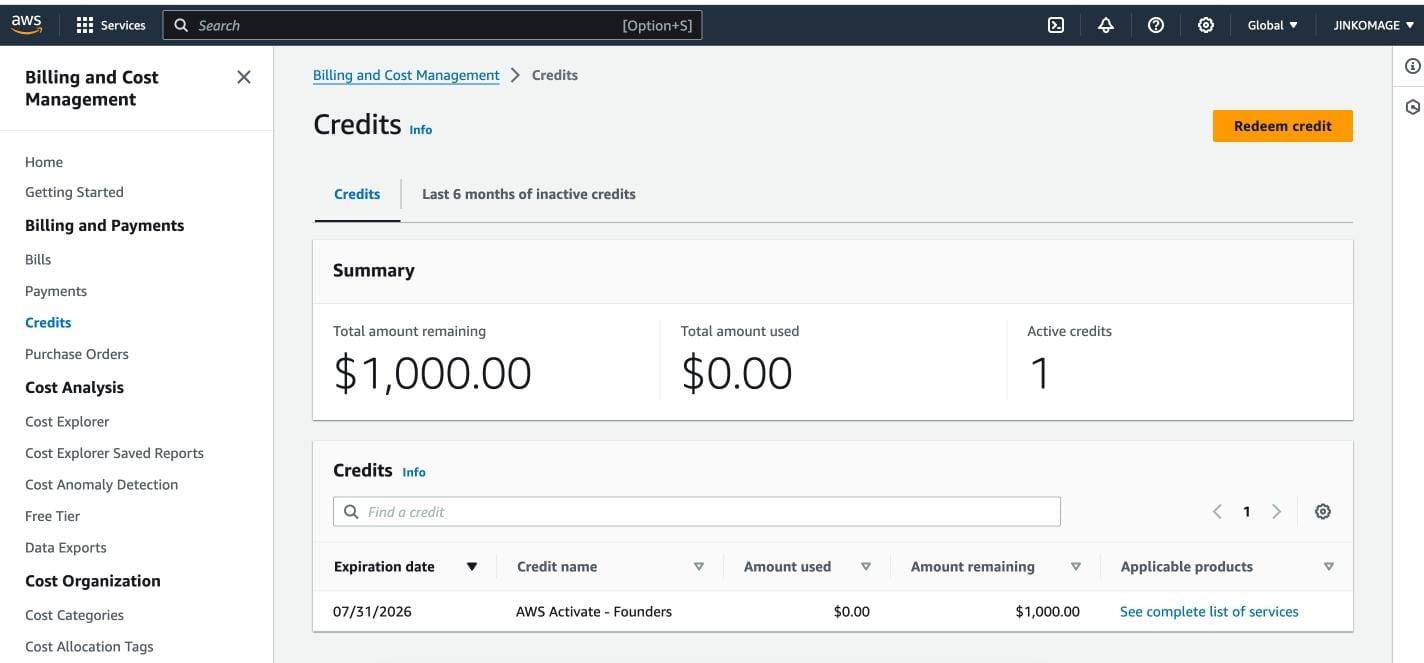The image size is (1424, 663).
Task: Open Purchase Orders in sidebar
Action: (x=77, y=354)
